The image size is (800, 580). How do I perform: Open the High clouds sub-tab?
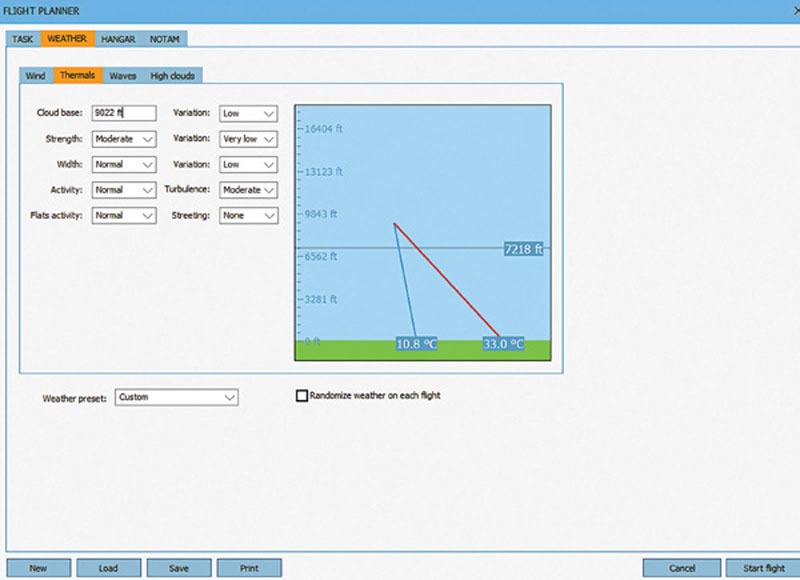(x=173, y=75)
